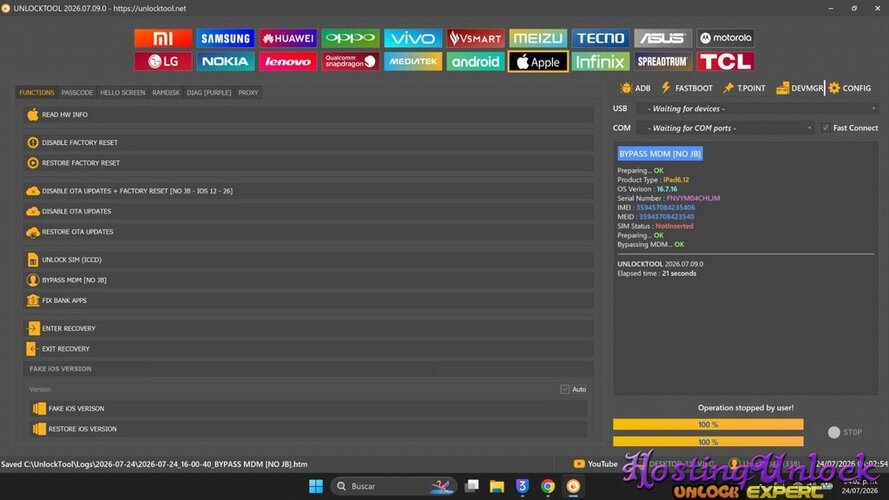Click the Buscar taskbar search box
The image size is (889, 500).
pyautogui.click(x=393, y=486)
